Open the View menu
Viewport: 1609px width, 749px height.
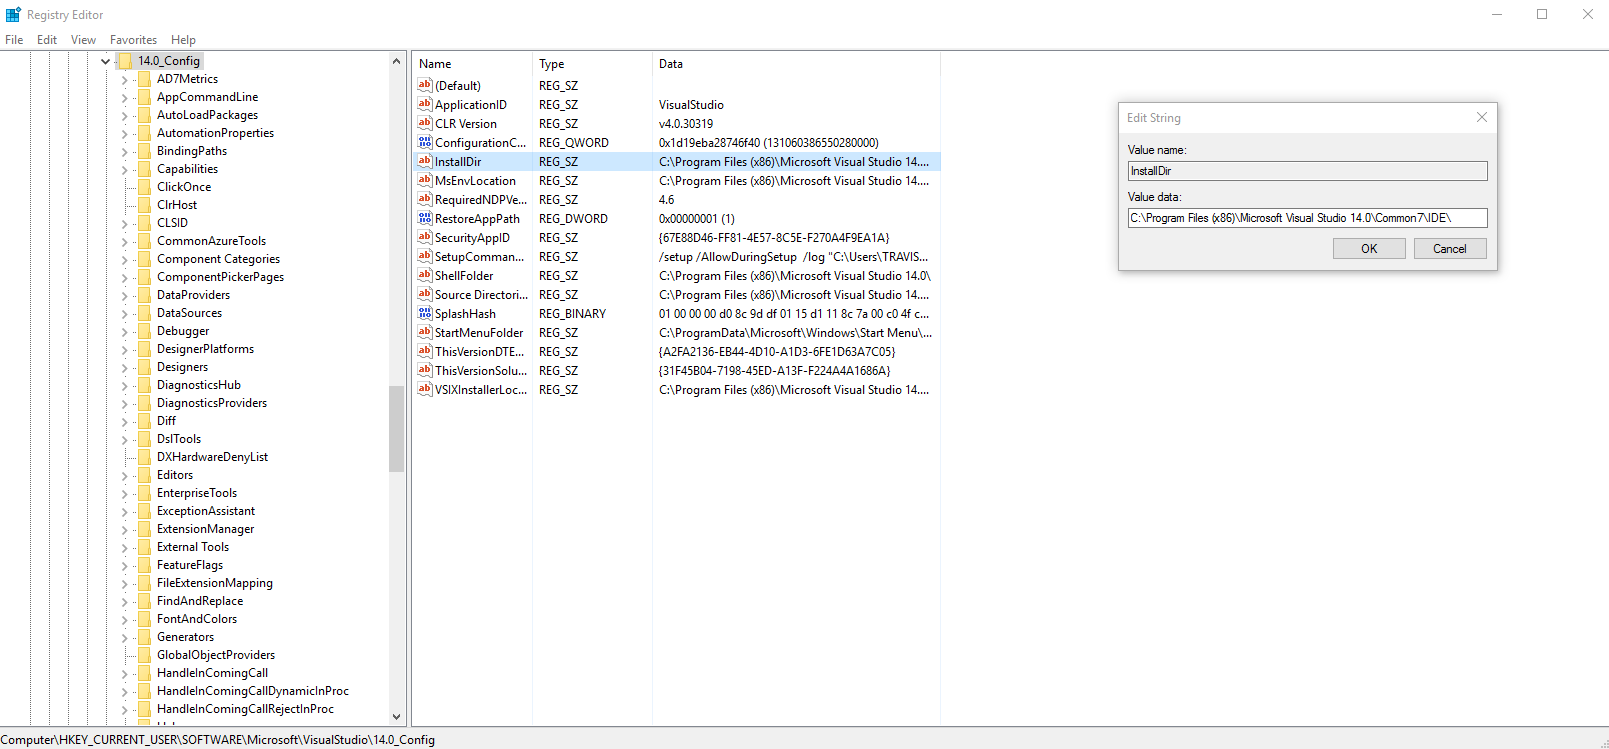83,40
